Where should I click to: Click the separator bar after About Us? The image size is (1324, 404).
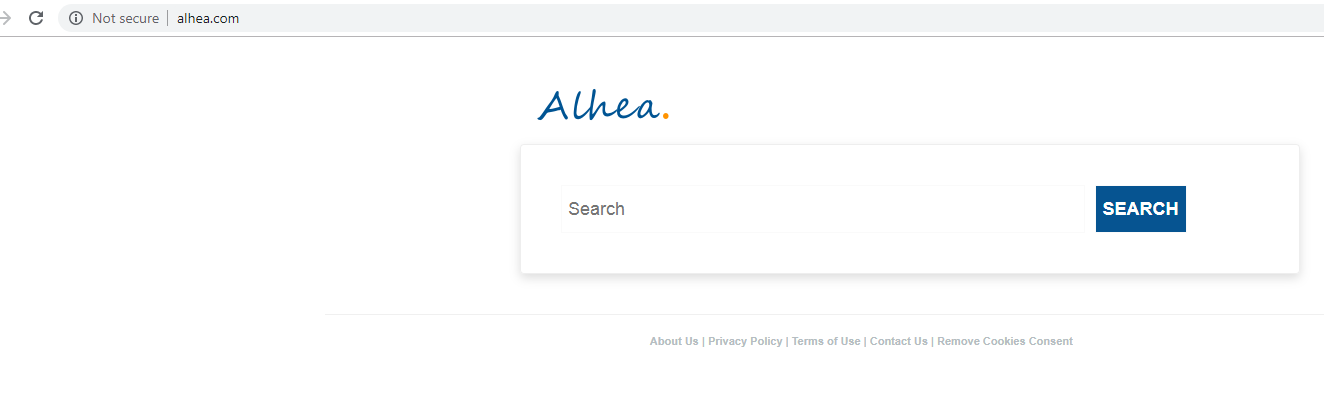pyautogui.click(x=703, y=341)
